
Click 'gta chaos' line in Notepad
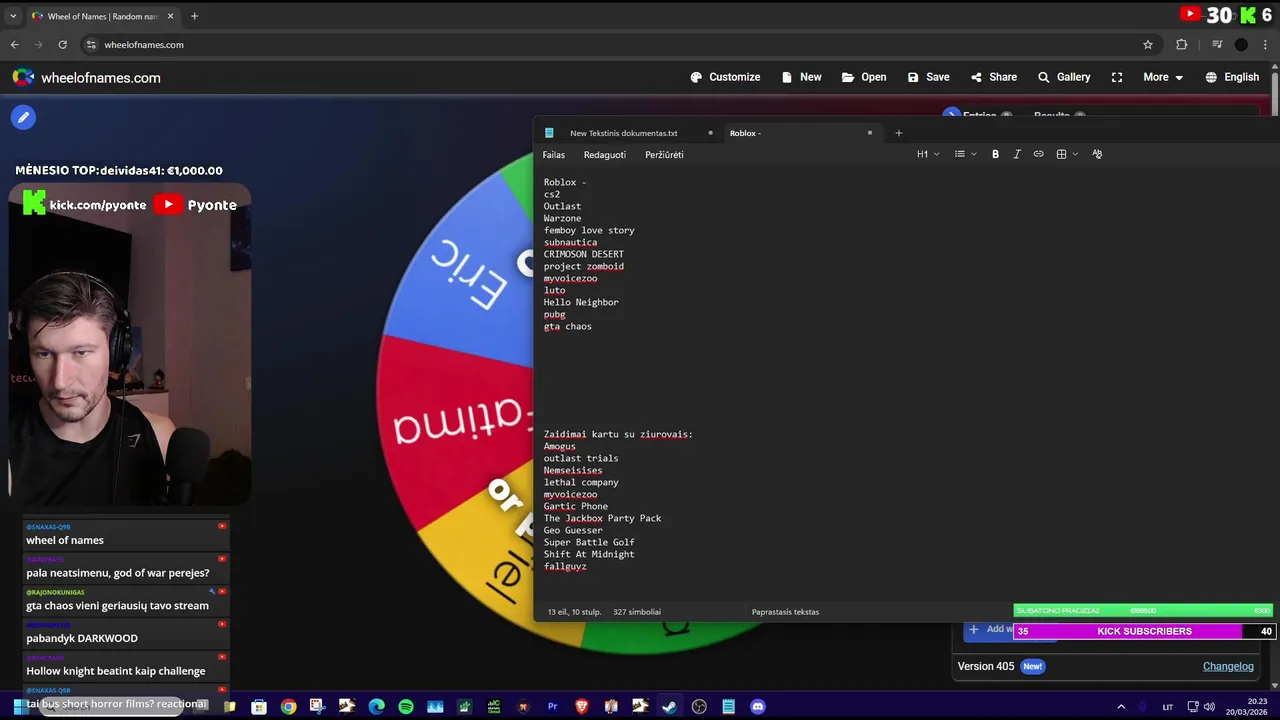568,326
